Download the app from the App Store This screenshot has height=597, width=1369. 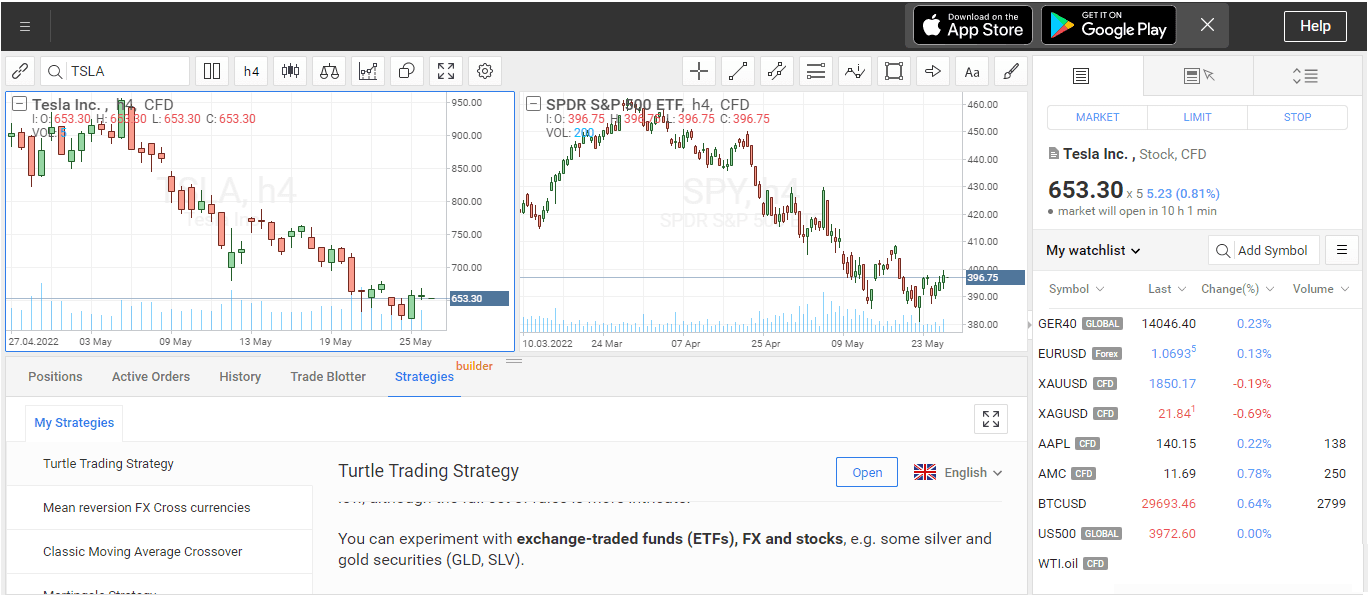pos(972,25)
